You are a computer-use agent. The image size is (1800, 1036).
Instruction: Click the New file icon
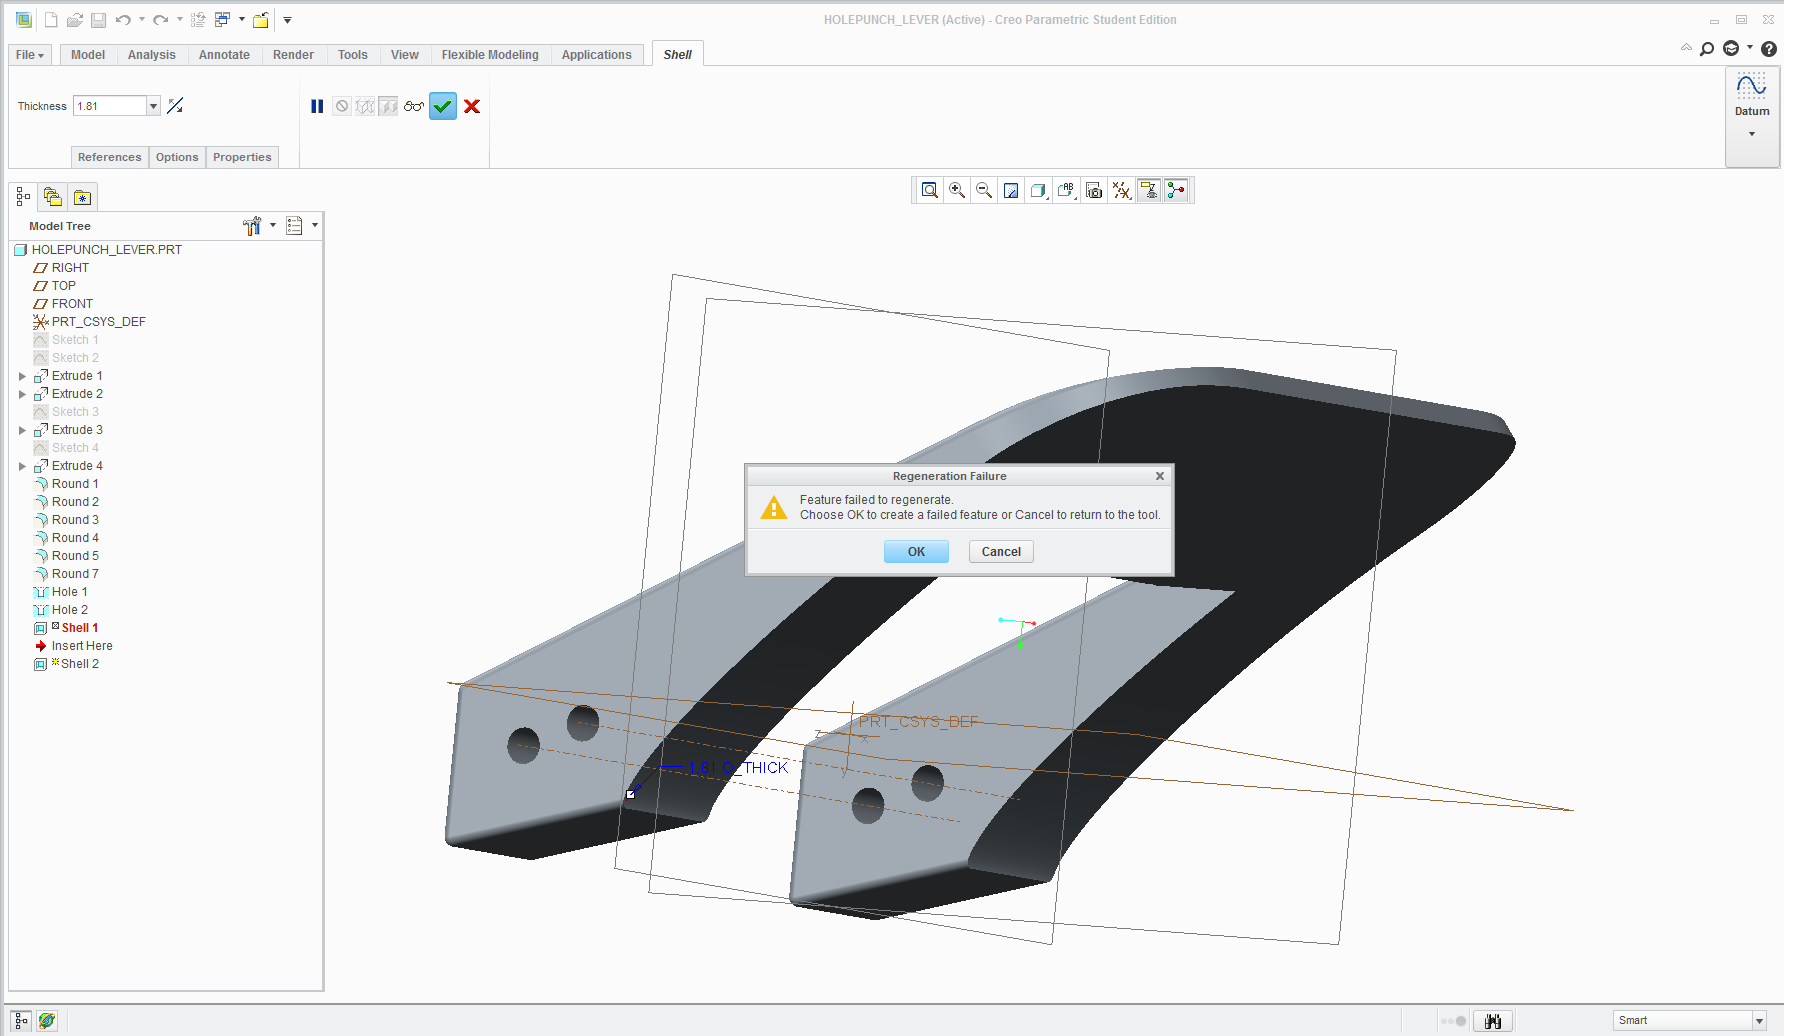(x=51, y=20)
